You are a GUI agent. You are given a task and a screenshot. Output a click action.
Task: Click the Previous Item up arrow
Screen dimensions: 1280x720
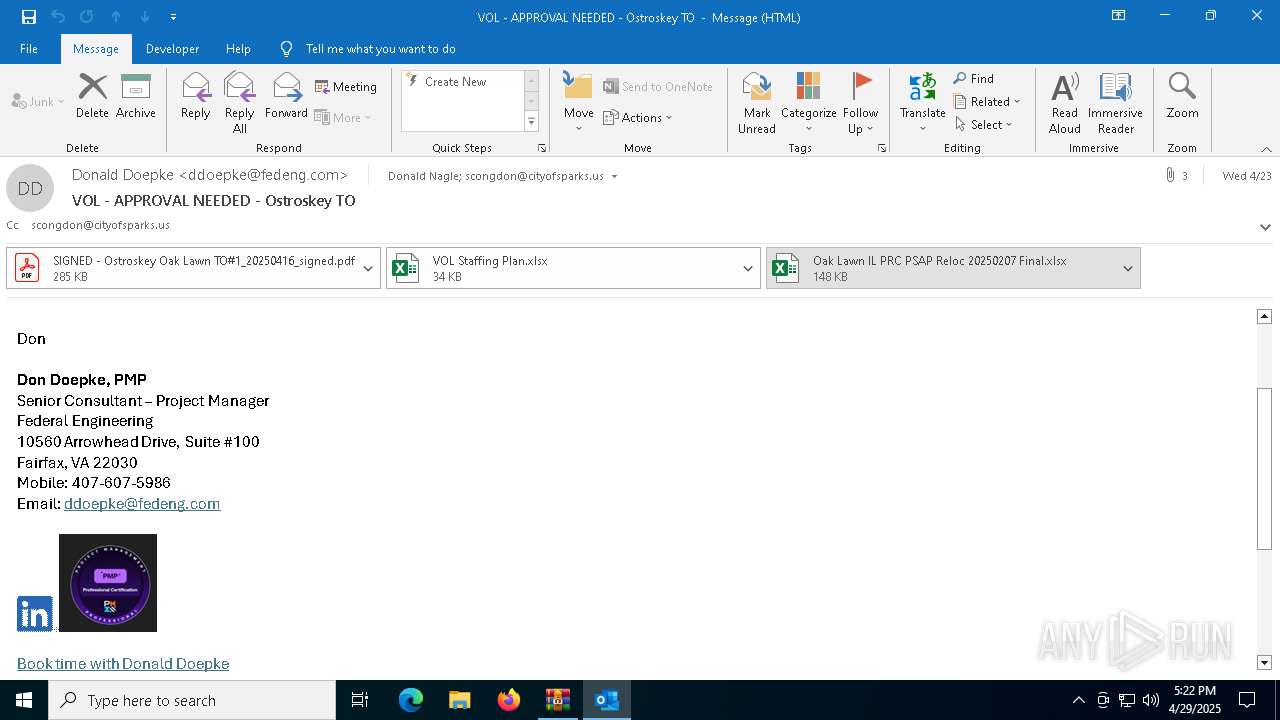coord(115,16)
